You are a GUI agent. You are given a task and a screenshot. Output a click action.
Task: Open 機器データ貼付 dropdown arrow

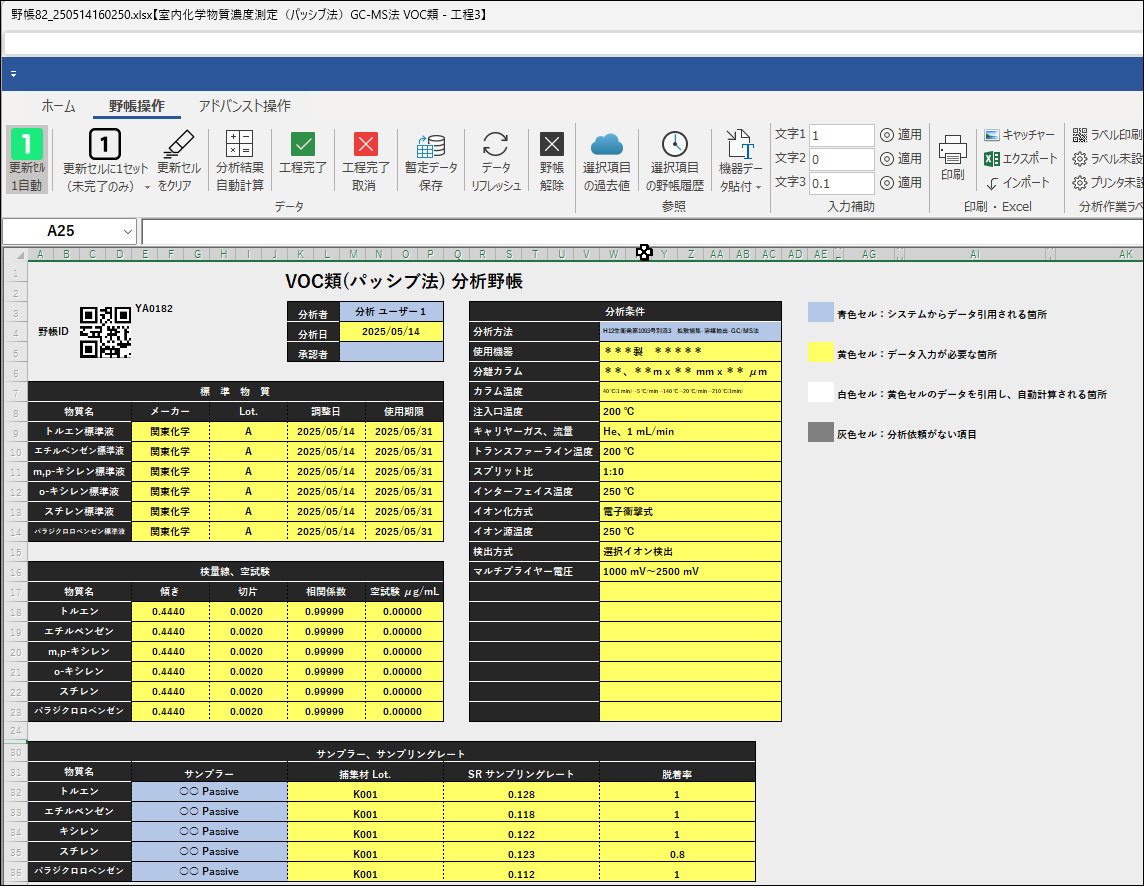point(758,188)
